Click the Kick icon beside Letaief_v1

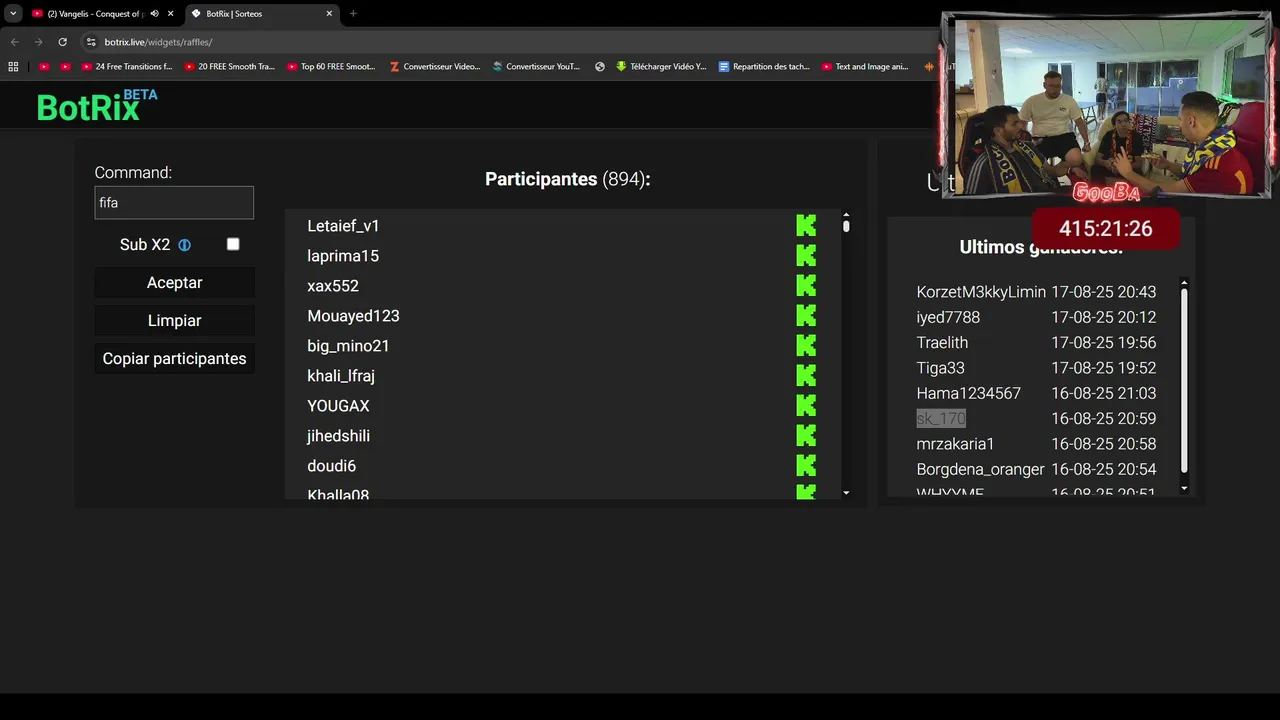806,225
